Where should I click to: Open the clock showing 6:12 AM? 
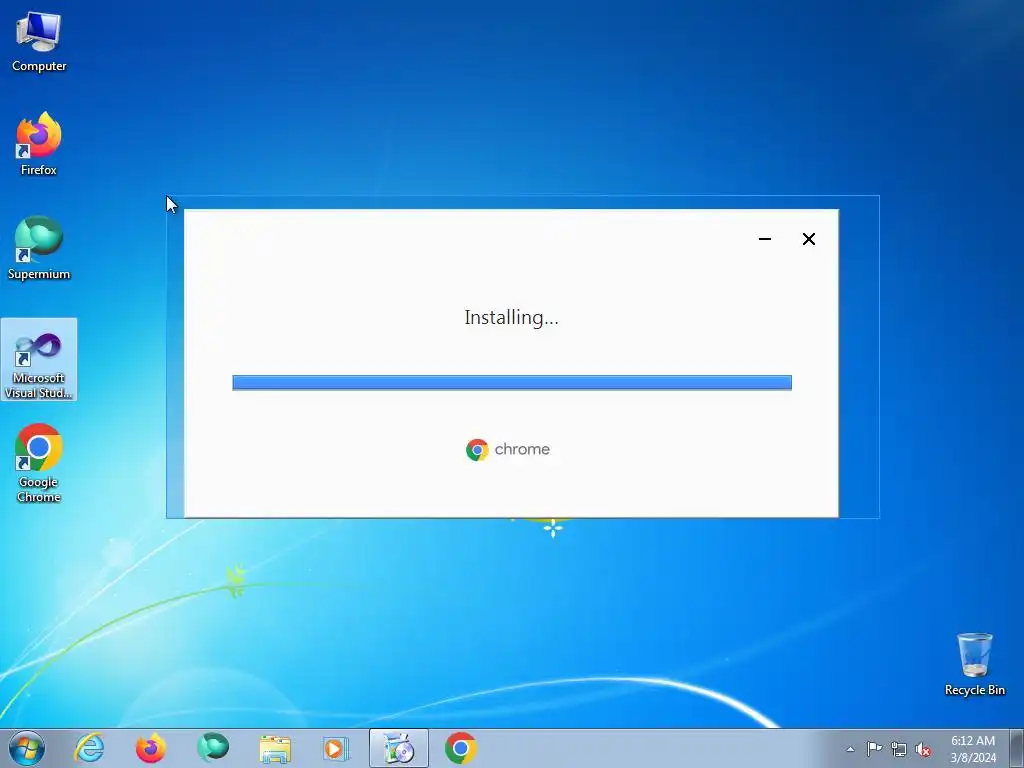972,748
